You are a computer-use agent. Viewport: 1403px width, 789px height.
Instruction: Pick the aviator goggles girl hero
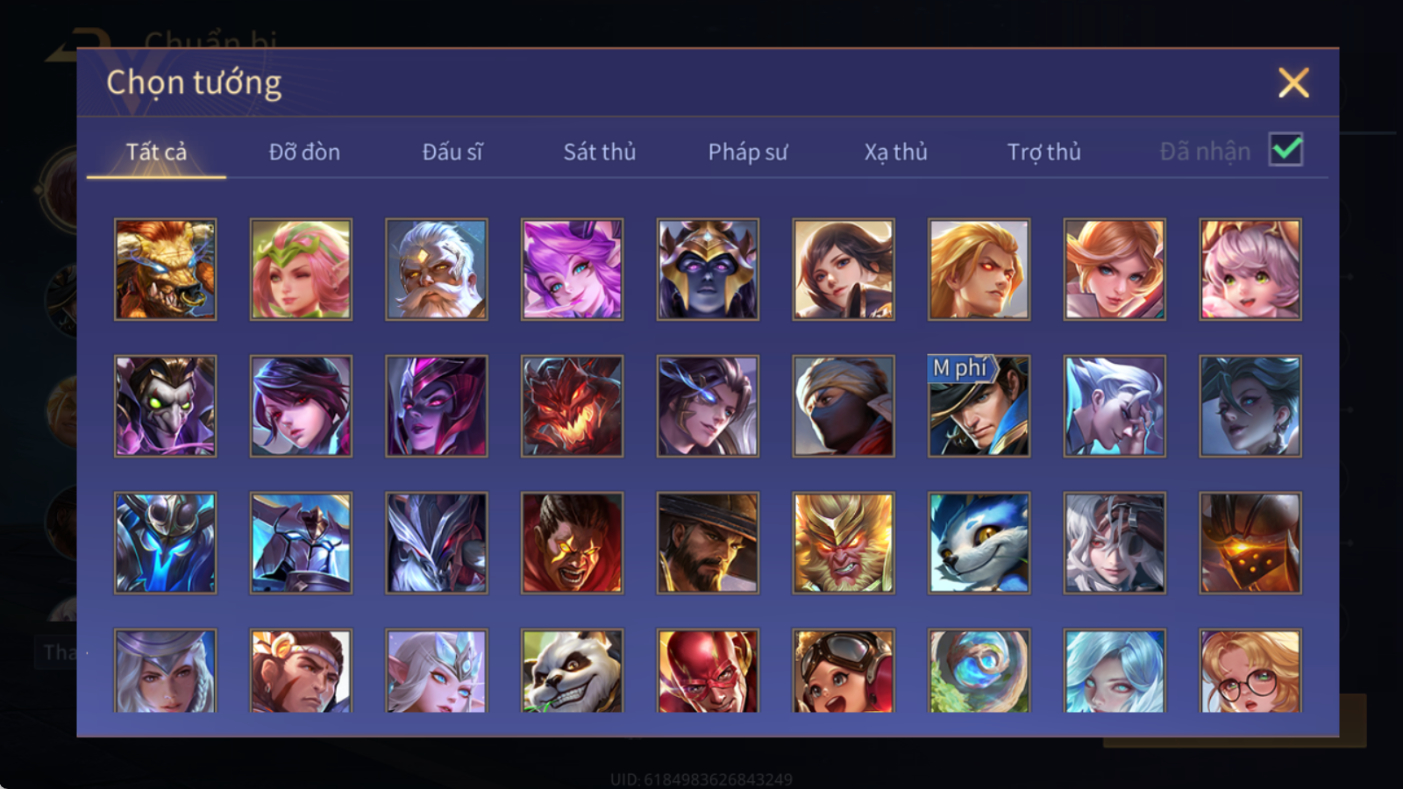click(x=843, y=670)
